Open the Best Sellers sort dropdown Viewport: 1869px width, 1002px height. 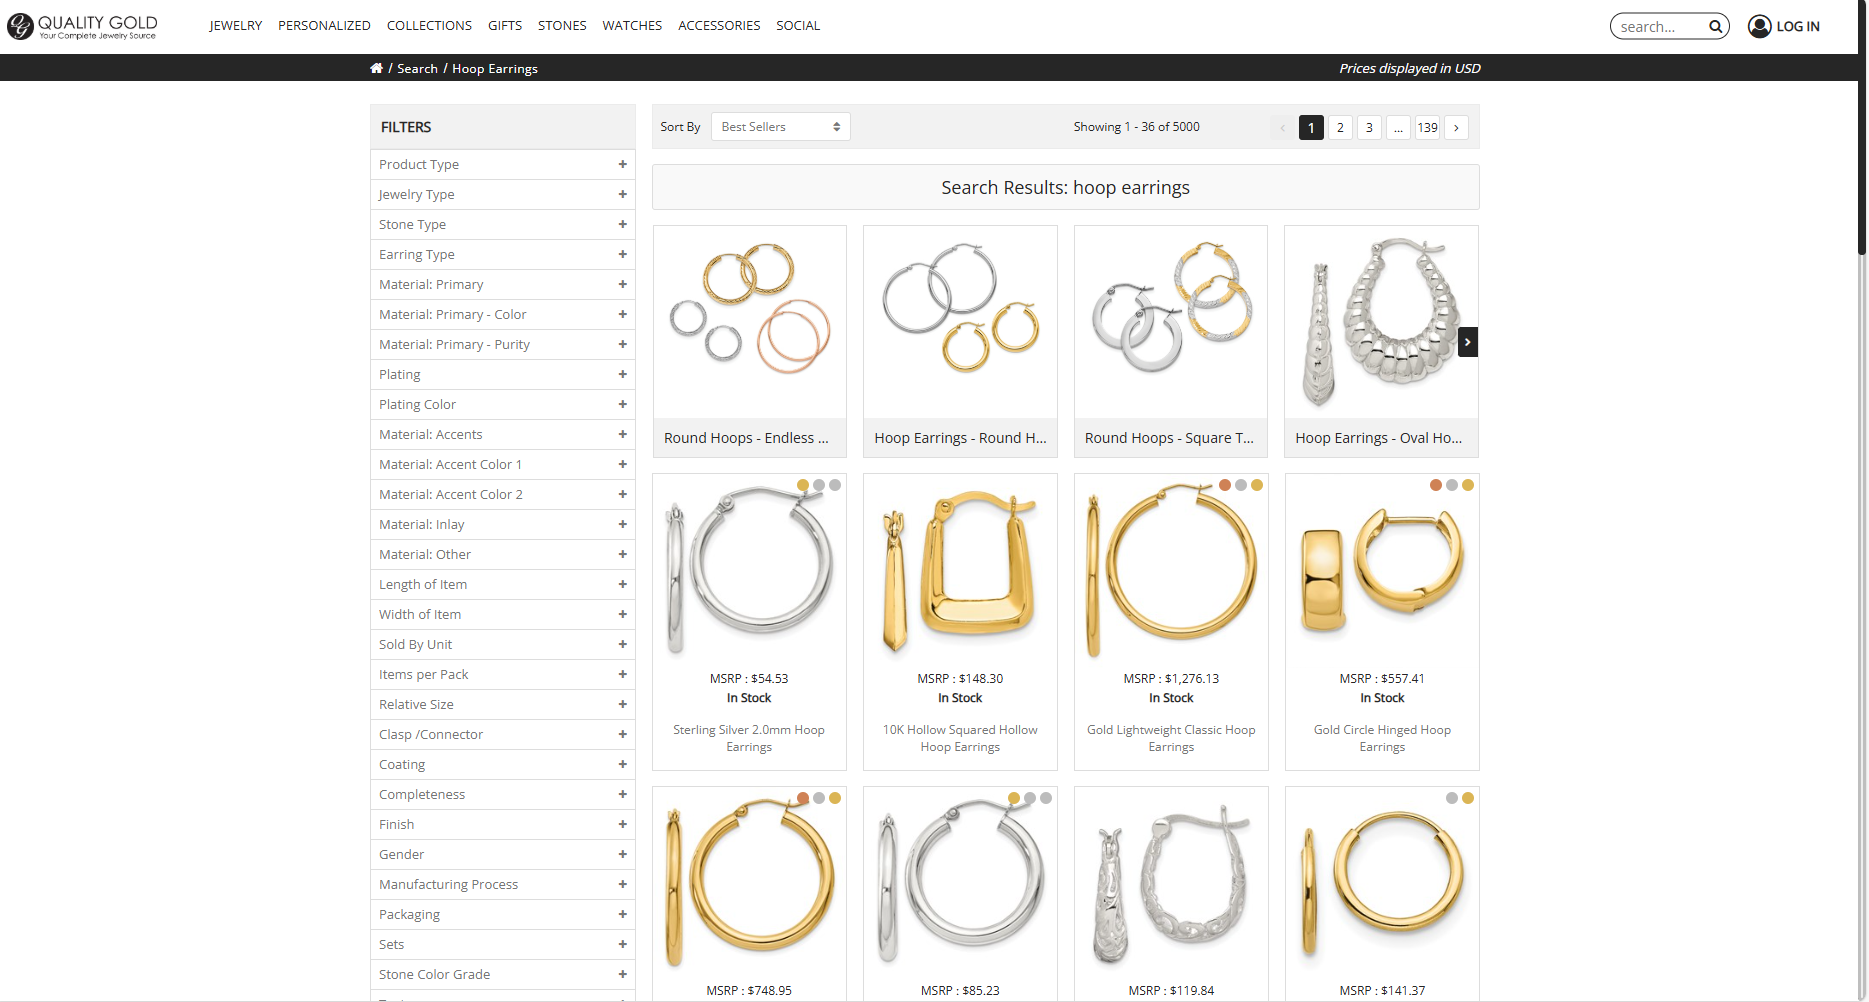click(x=780, y=127)
